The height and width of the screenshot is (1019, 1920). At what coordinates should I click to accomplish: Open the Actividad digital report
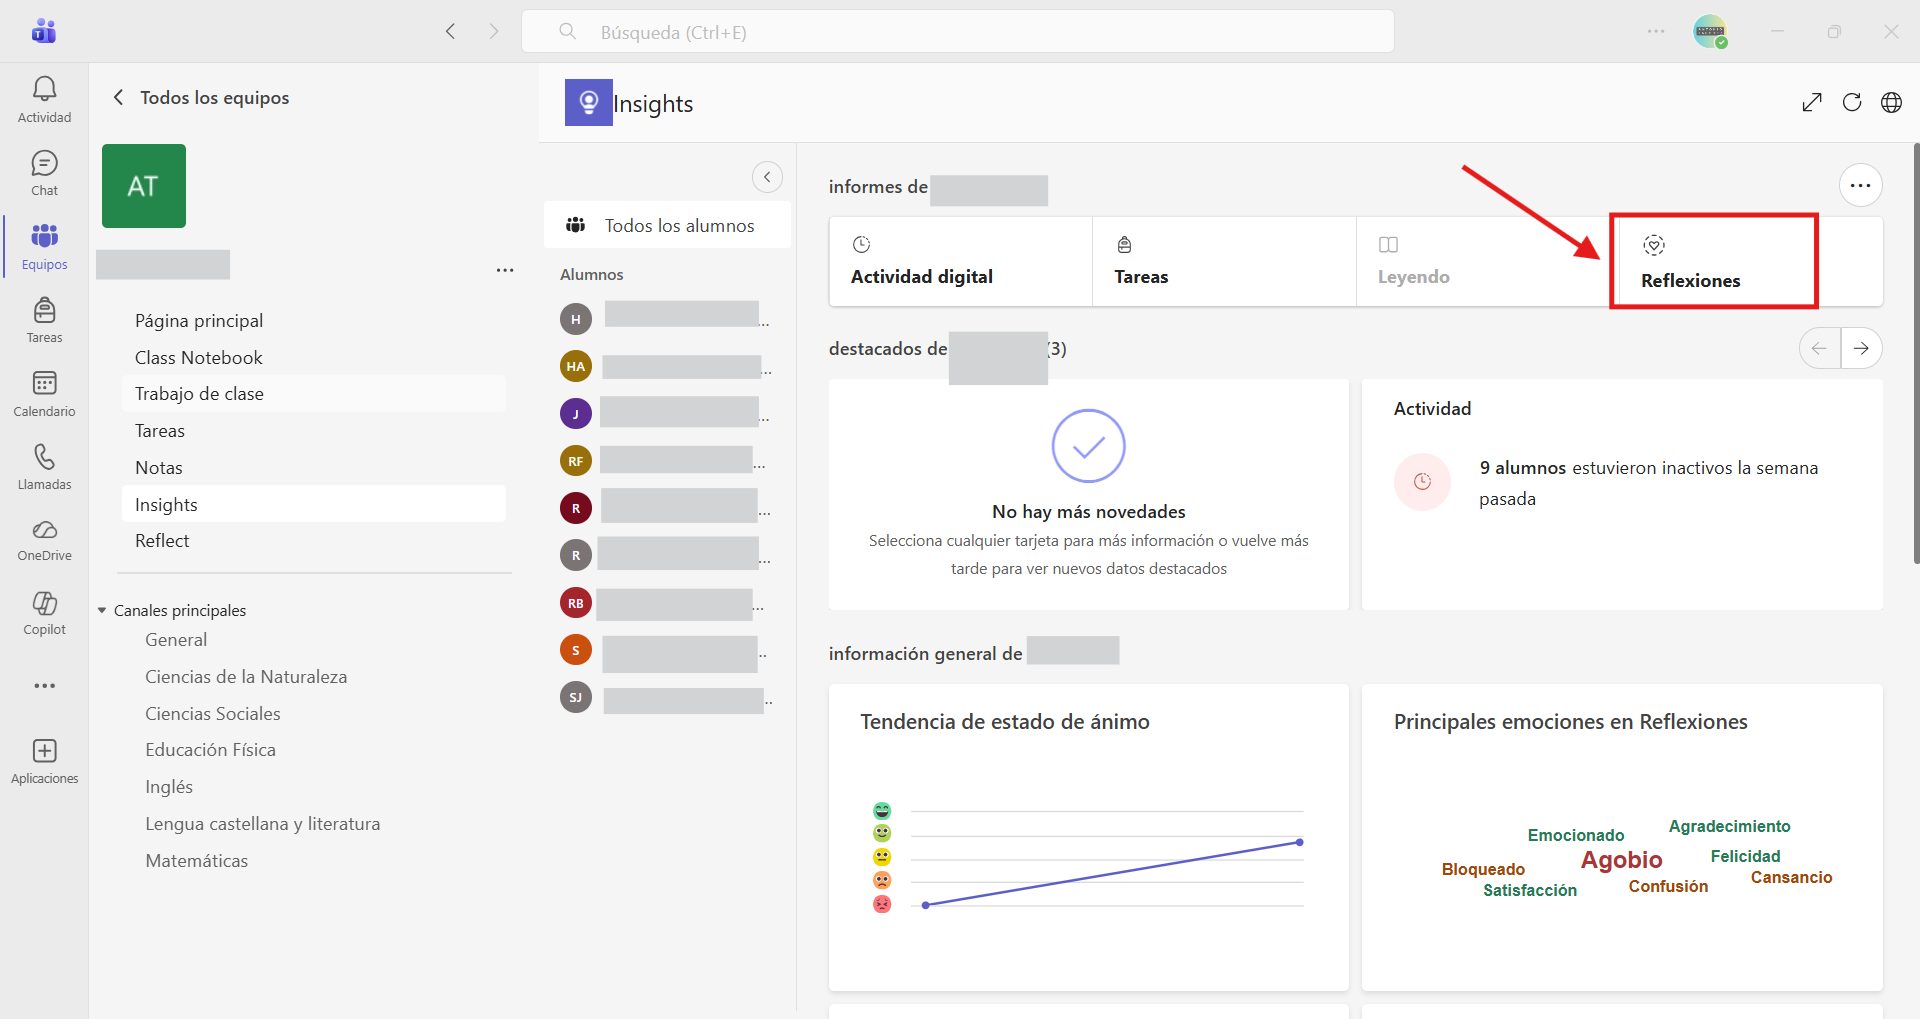(x=960, y=262)
